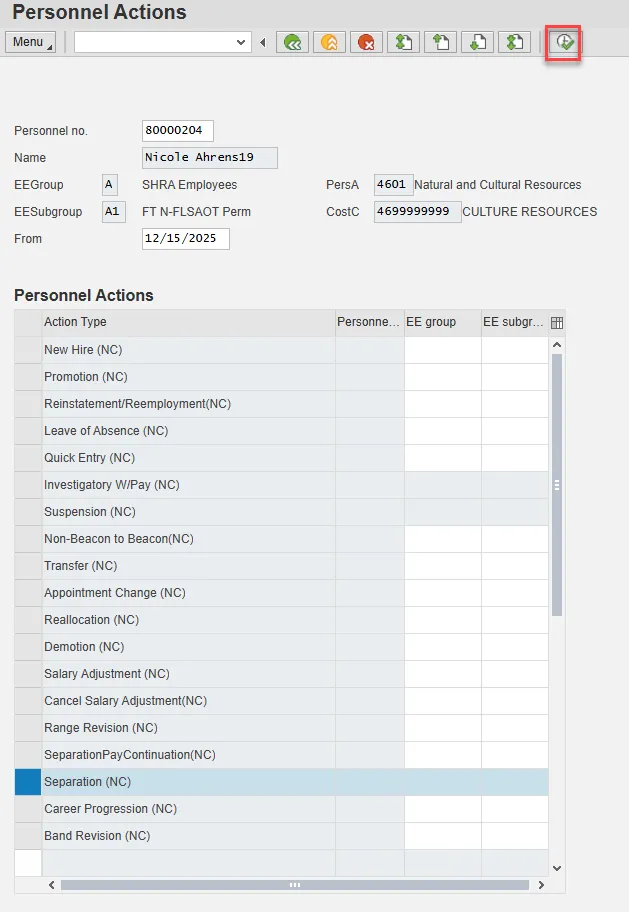The width and height of the screenshot is (629, 912).
Task: Click the Action Type column header
Action: coord(188,322)
